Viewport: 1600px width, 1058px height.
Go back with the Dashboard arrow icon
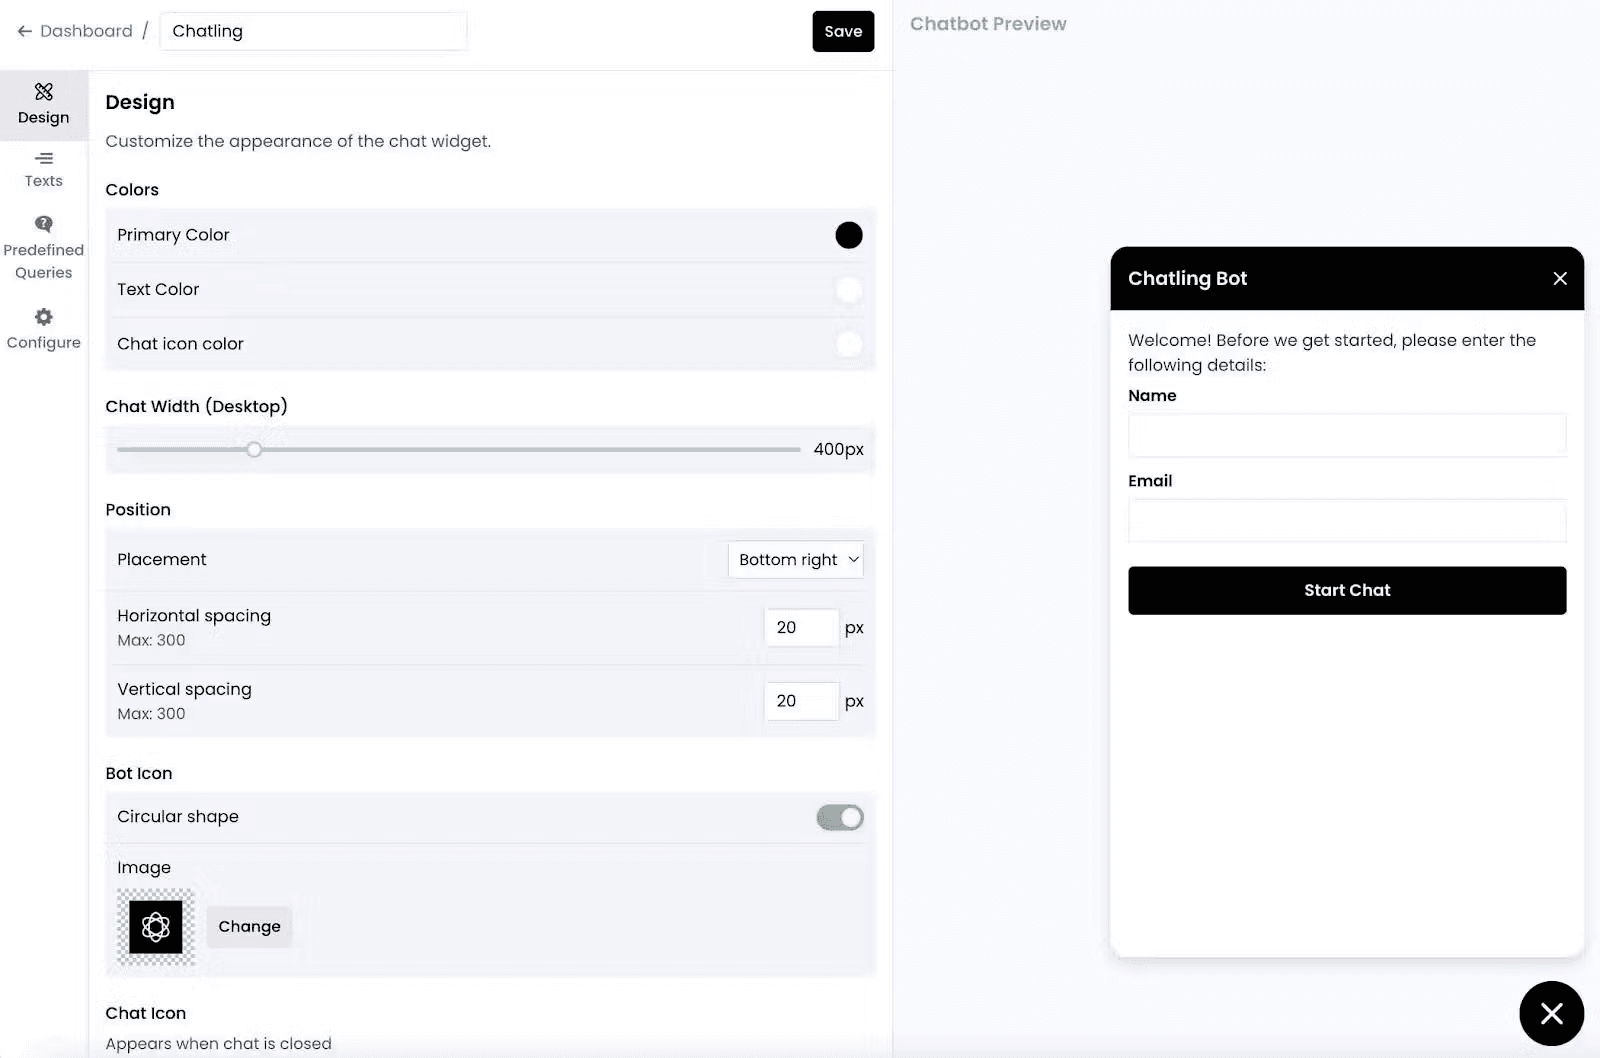[25, 31]
